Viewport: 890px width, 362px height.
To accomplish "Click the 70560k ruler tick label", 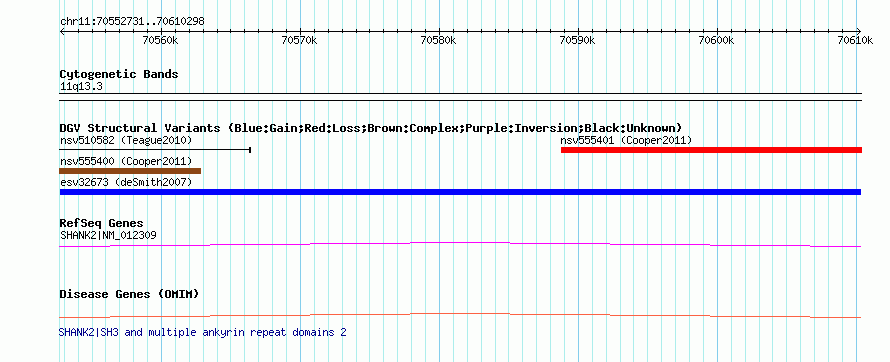I will (x=160, y=40).
